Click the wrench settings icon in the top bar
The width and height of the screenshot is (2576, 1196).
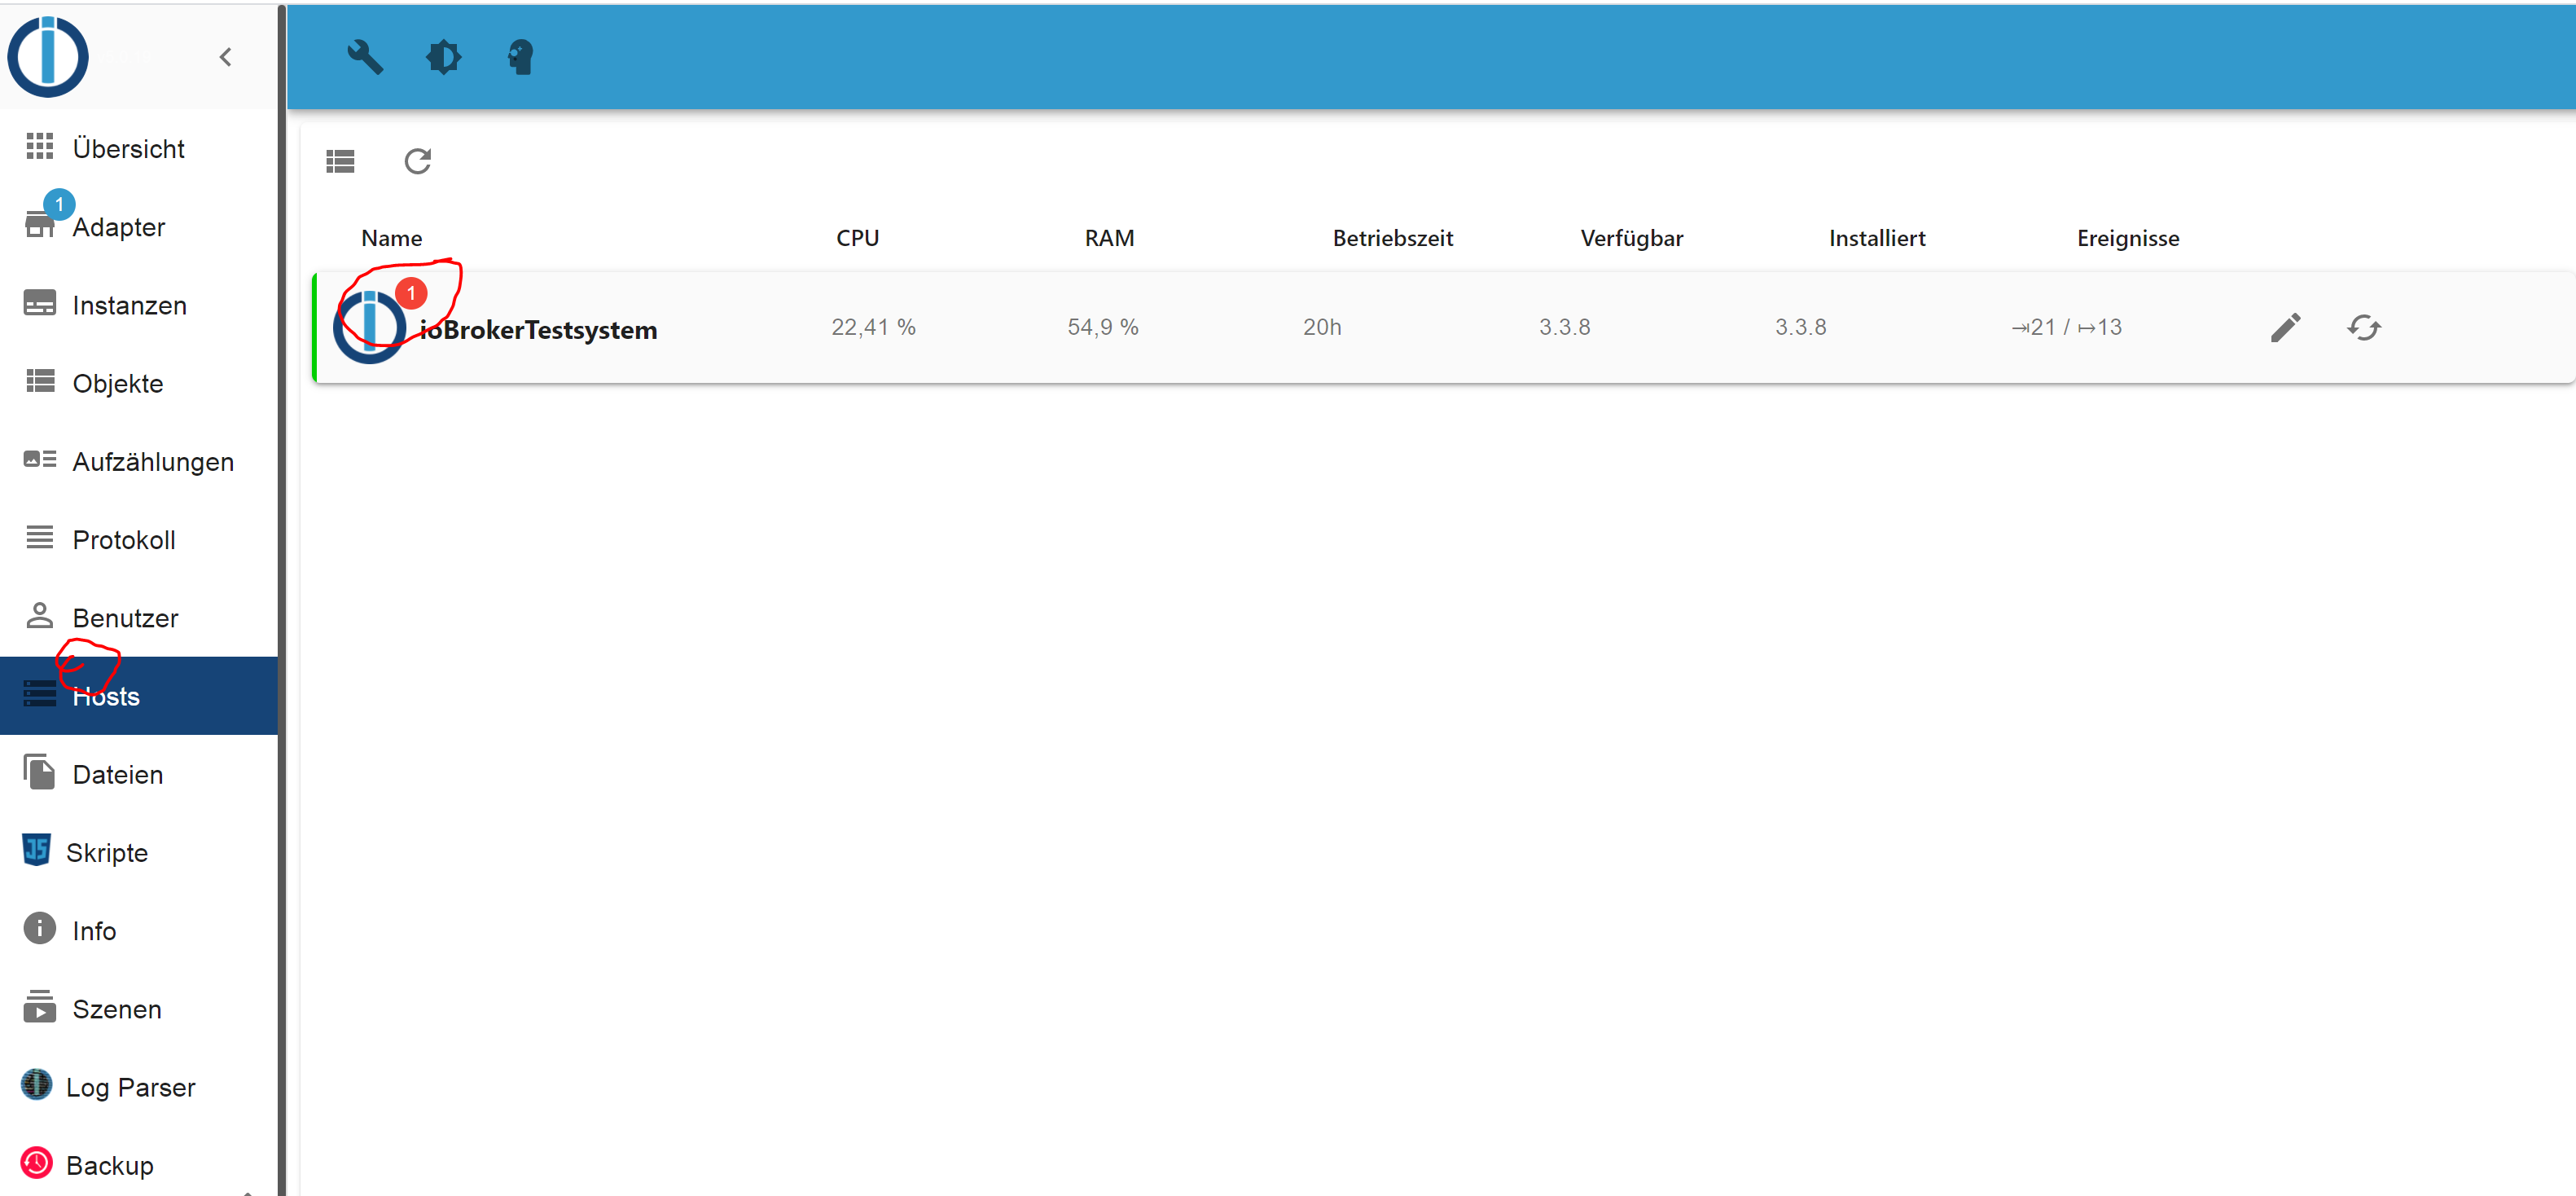366,57
